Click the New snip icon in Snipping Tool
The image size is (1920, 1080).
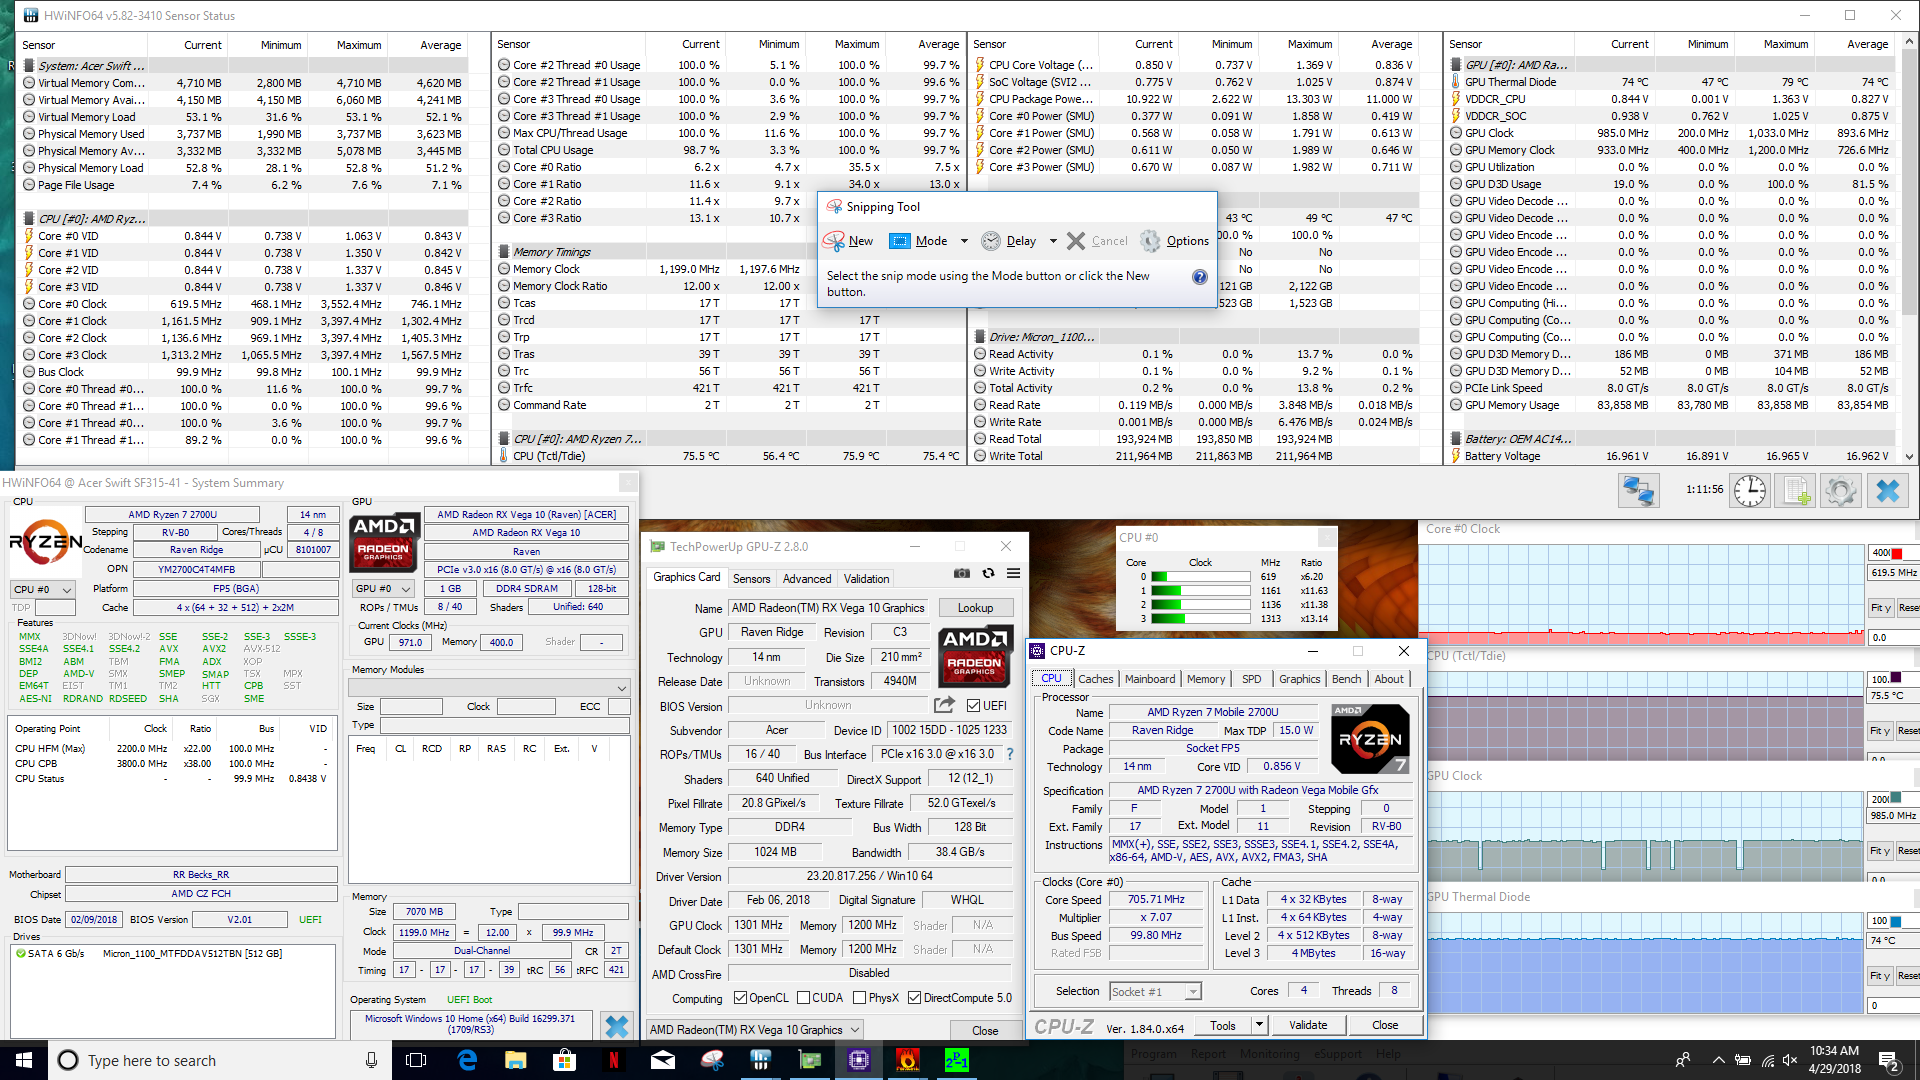[x=834, y=241]
